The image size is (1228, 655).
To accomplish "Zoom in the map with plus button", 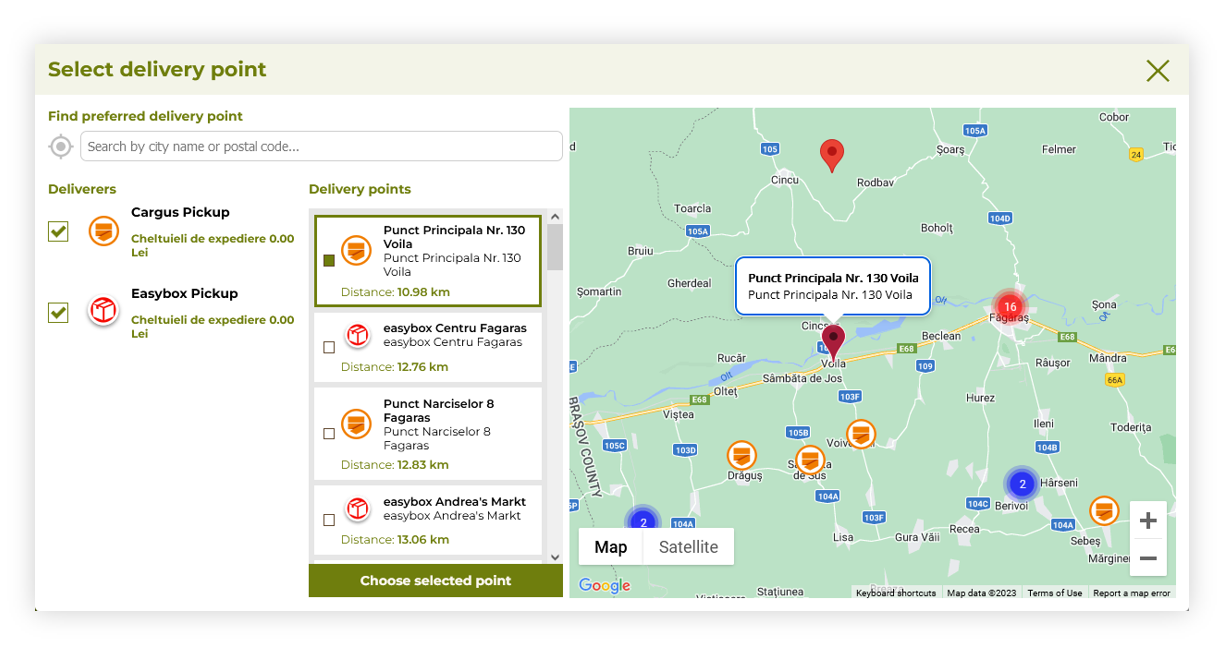I will click(x=1148, y=521).
